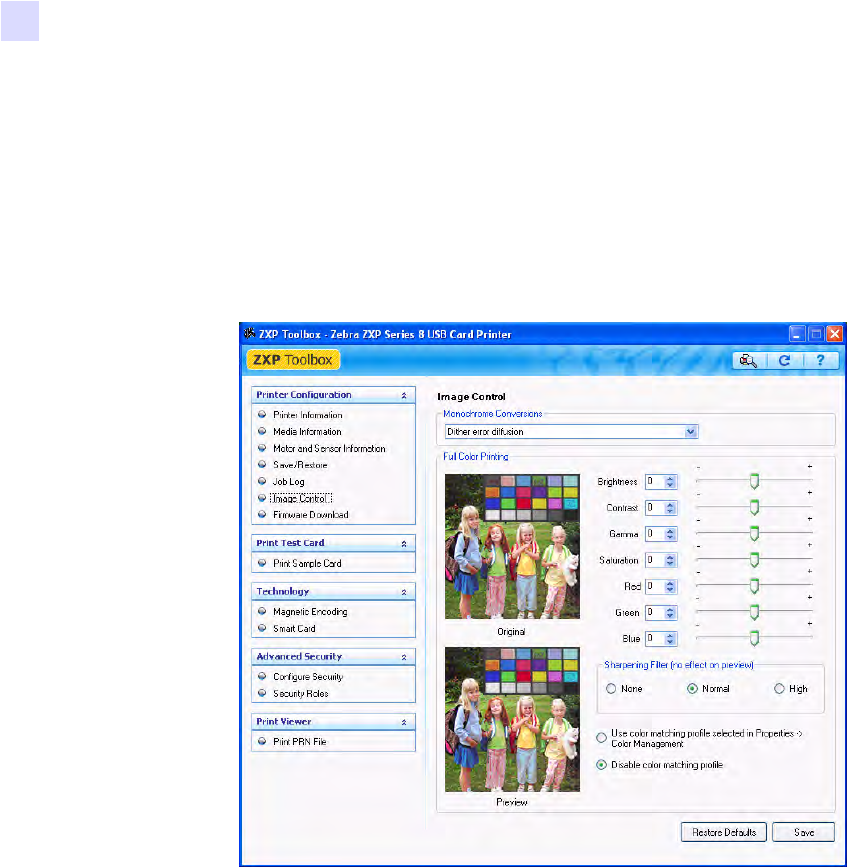847x867 pixels.
Task: Click the Gamma slider handle
Action: coord(754,534)
